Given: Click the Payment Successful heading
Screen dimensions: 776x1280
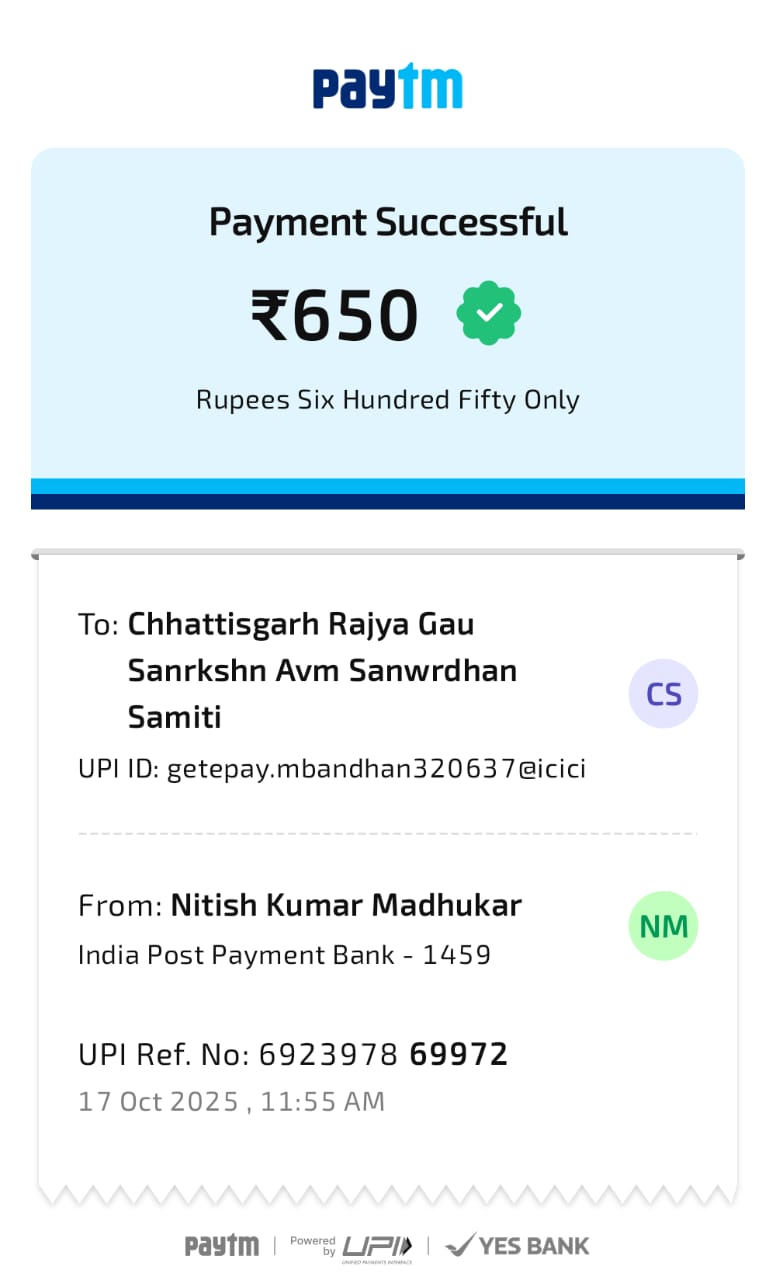Looking at the screenshot, I should 388,222.
